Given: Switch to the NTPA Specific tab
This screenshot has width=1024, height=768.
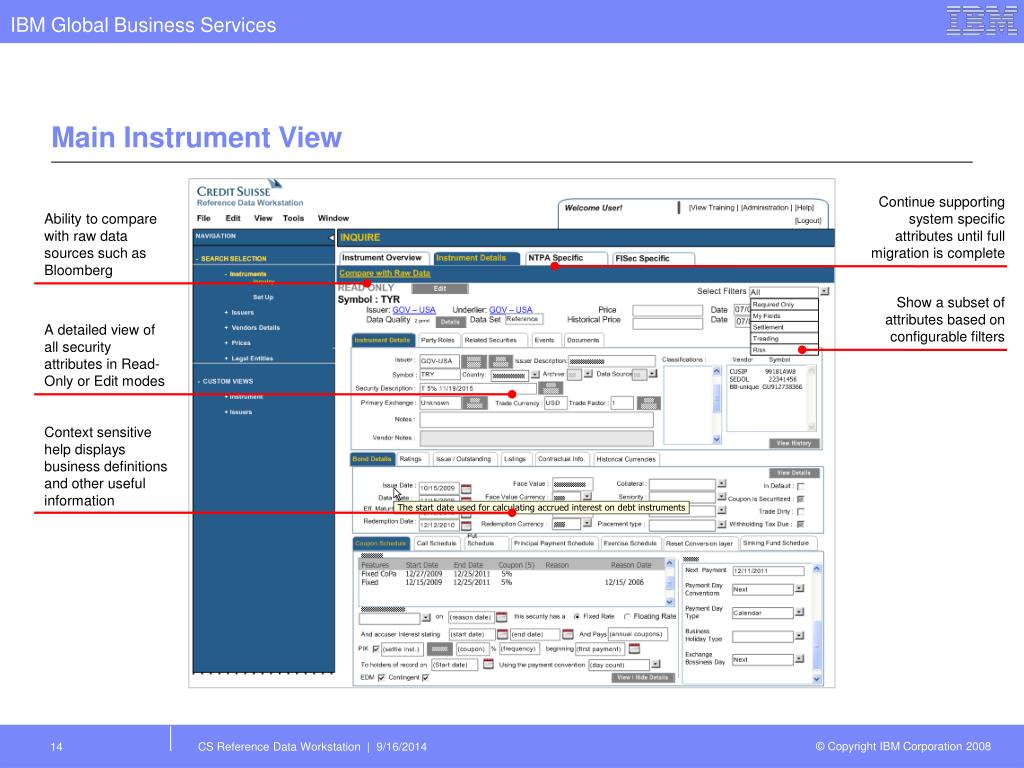Looking at the screenshot, I should (x=566, y=258).
